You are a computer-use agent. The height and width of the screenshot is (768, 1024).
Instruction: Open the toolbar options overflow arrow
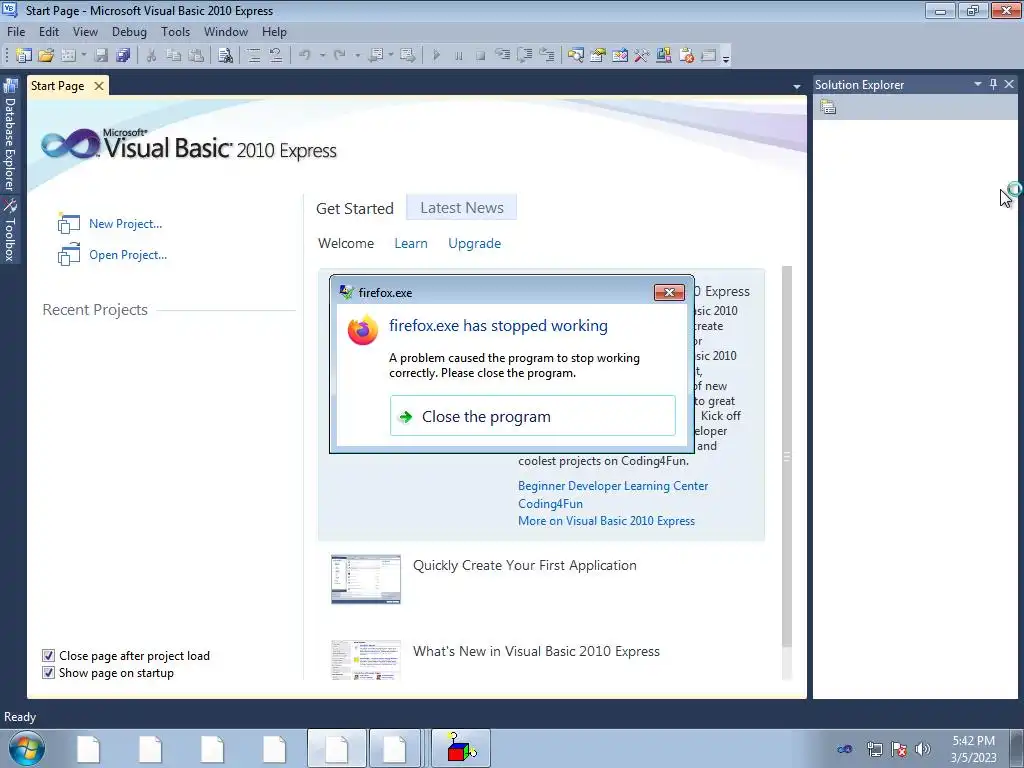(726, 59)
